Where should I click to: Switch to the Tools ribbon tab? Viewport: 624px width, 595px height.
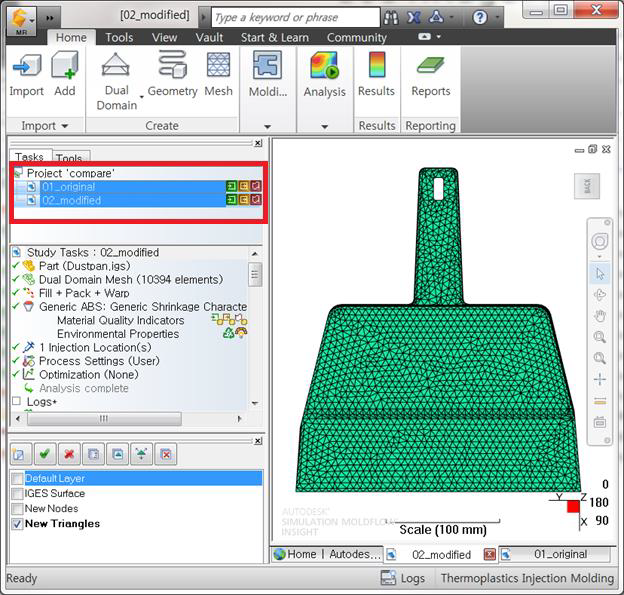(x=119, y=37)
